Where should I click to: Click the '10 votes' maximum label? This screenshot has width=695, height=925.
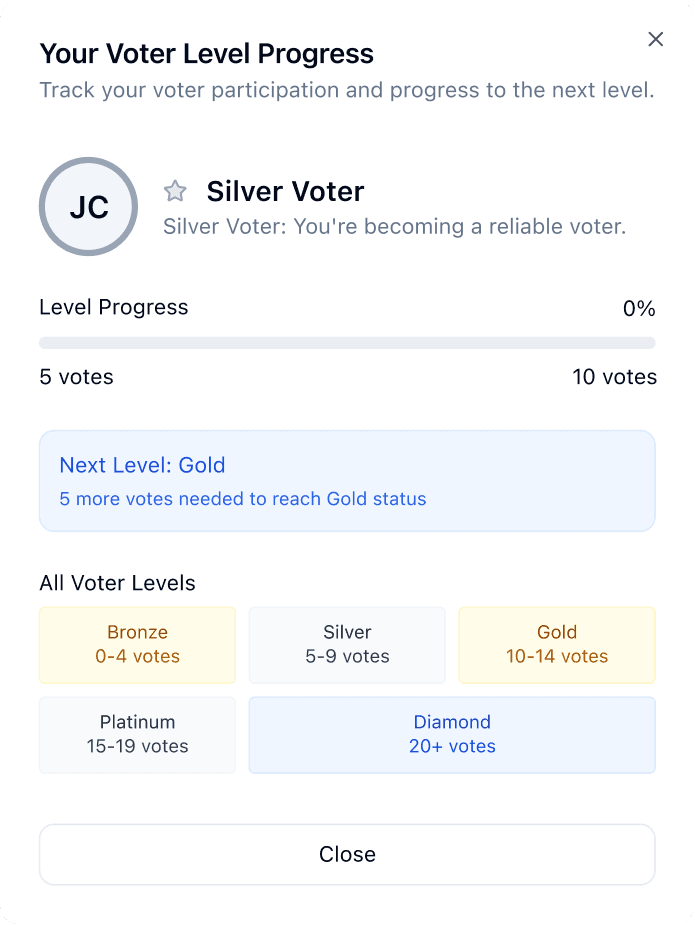tap(614, 377)
